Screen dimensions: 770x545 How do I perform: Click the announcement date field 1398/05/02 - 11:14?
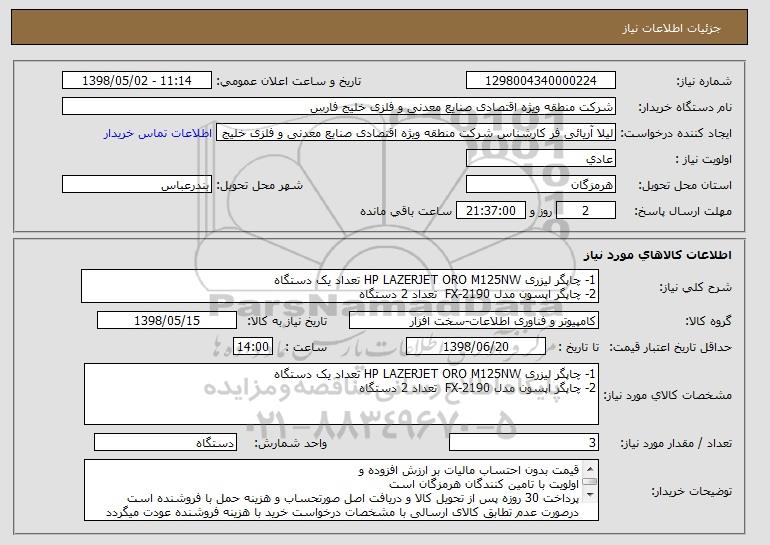click(x=137, y=81)
